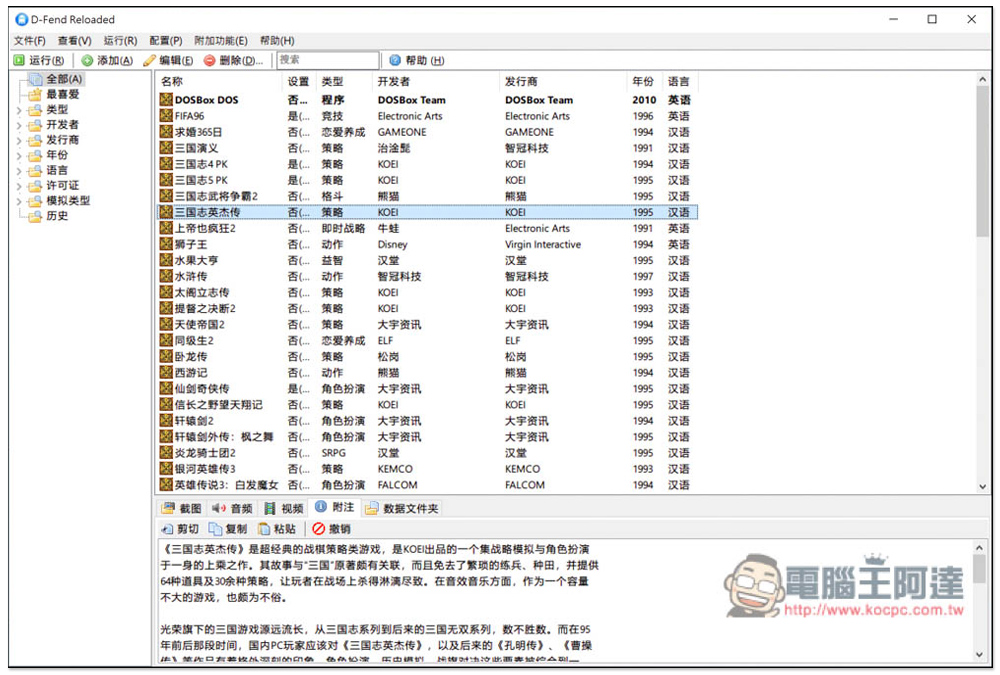Sort list by 年份 column header
Screen dimensions: 1000x675
click(x=643, y=81)
